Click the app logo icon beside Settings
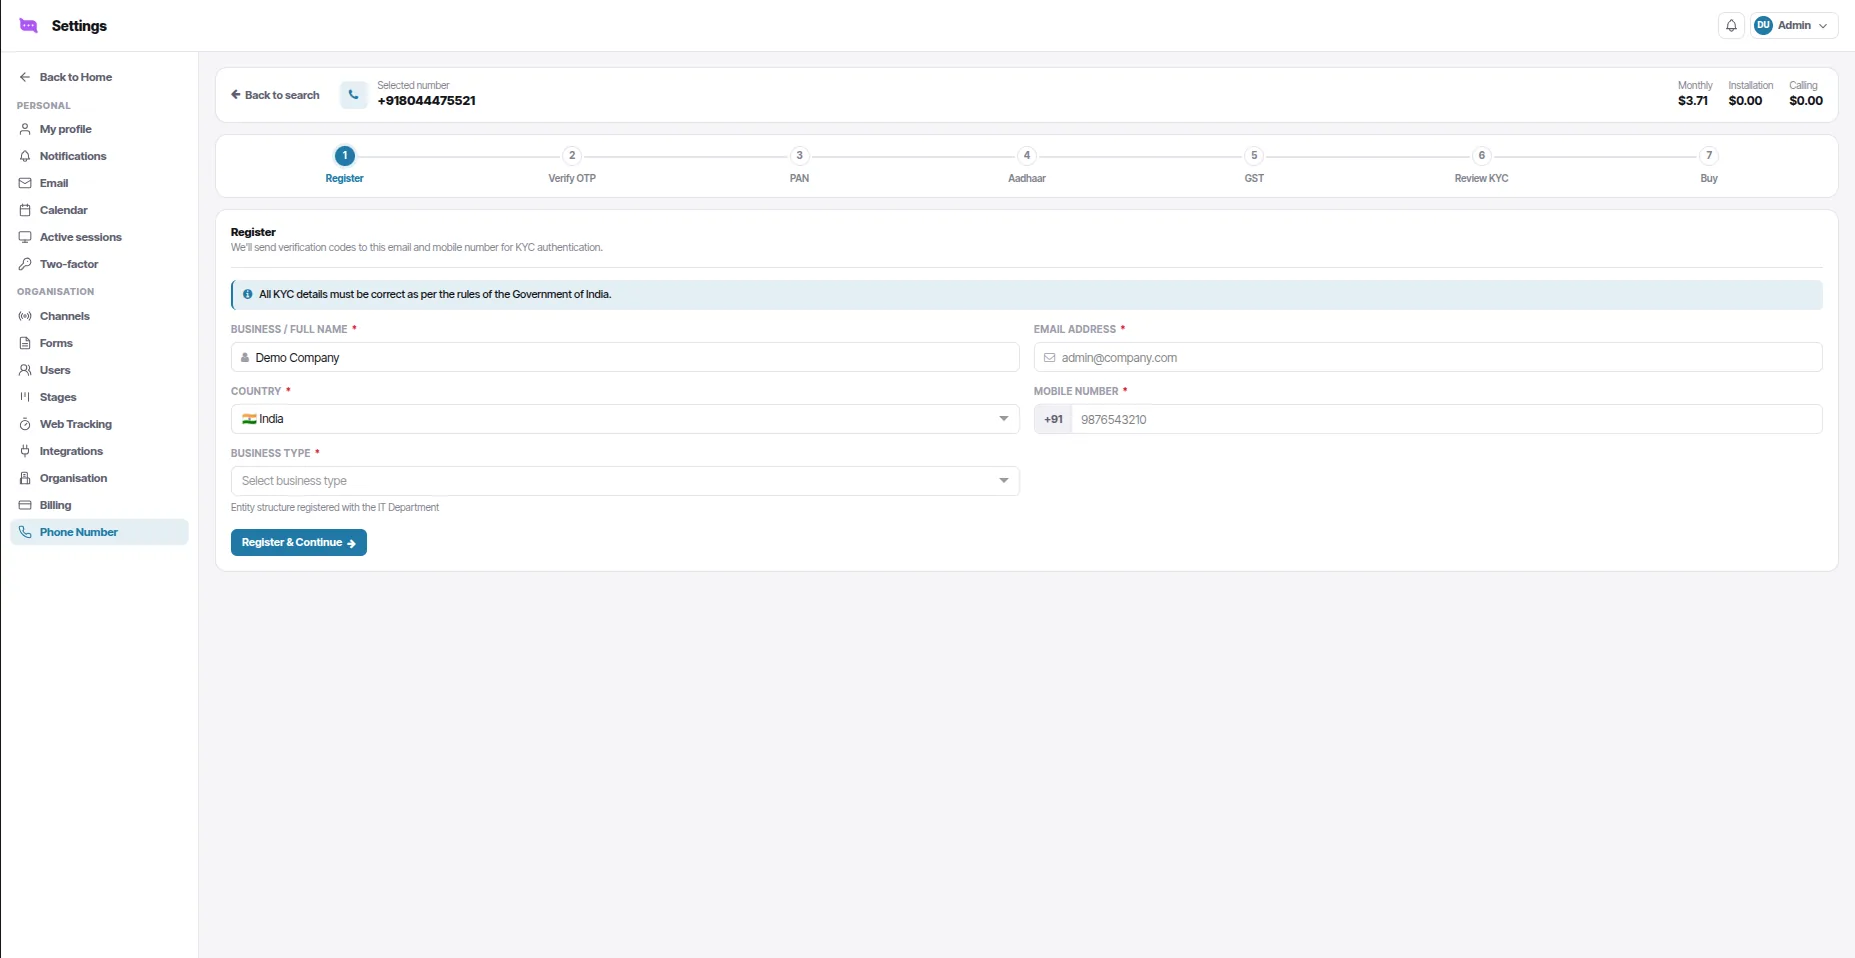Image resolution: width=1855 pixels, height=958 pixels. (28, 26)
